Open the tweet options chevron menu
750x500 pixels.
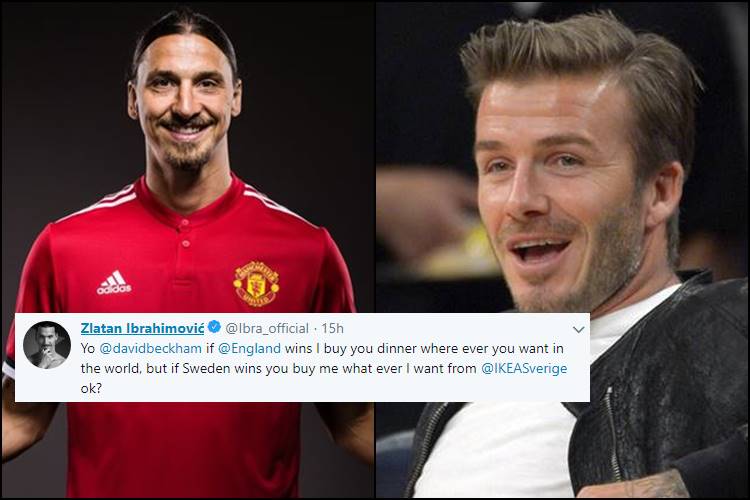579,330
